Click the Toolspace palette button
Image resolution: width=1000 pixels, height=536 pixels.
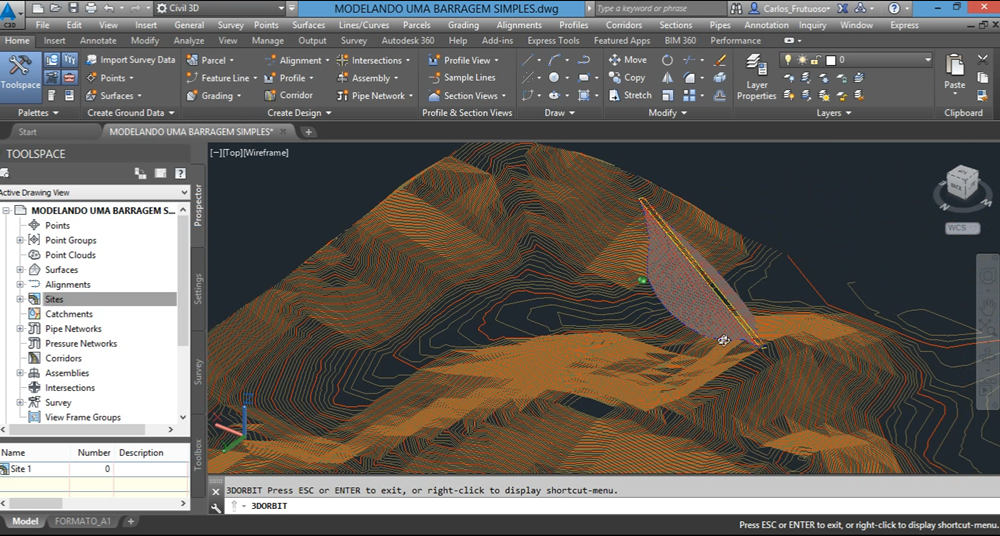(x=20, y=78)
